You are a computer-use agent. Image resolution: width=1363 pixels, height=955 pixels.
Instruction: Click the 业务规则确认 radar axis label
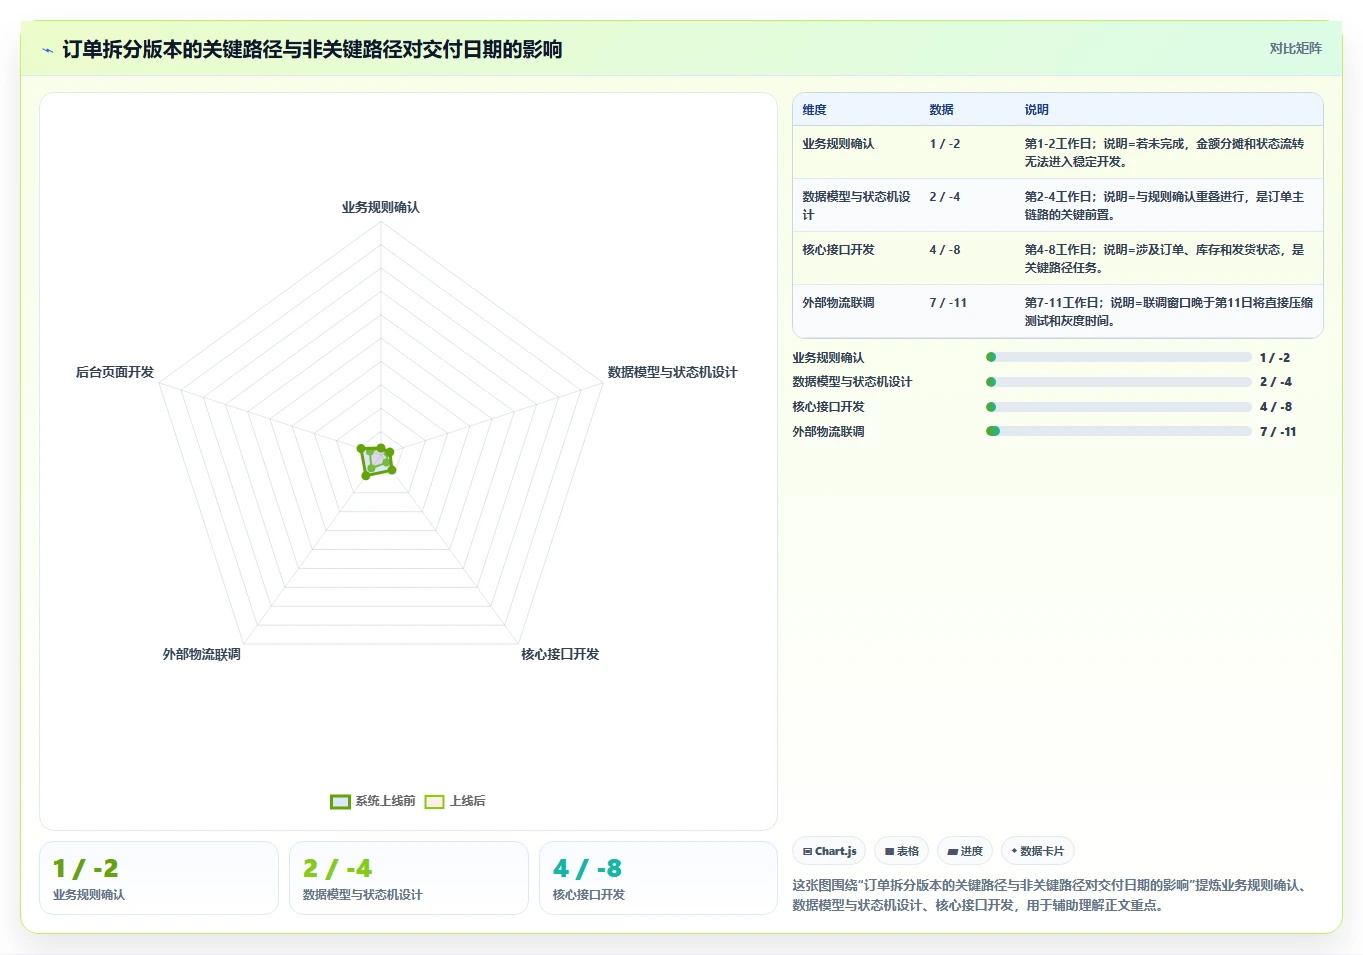381,207
